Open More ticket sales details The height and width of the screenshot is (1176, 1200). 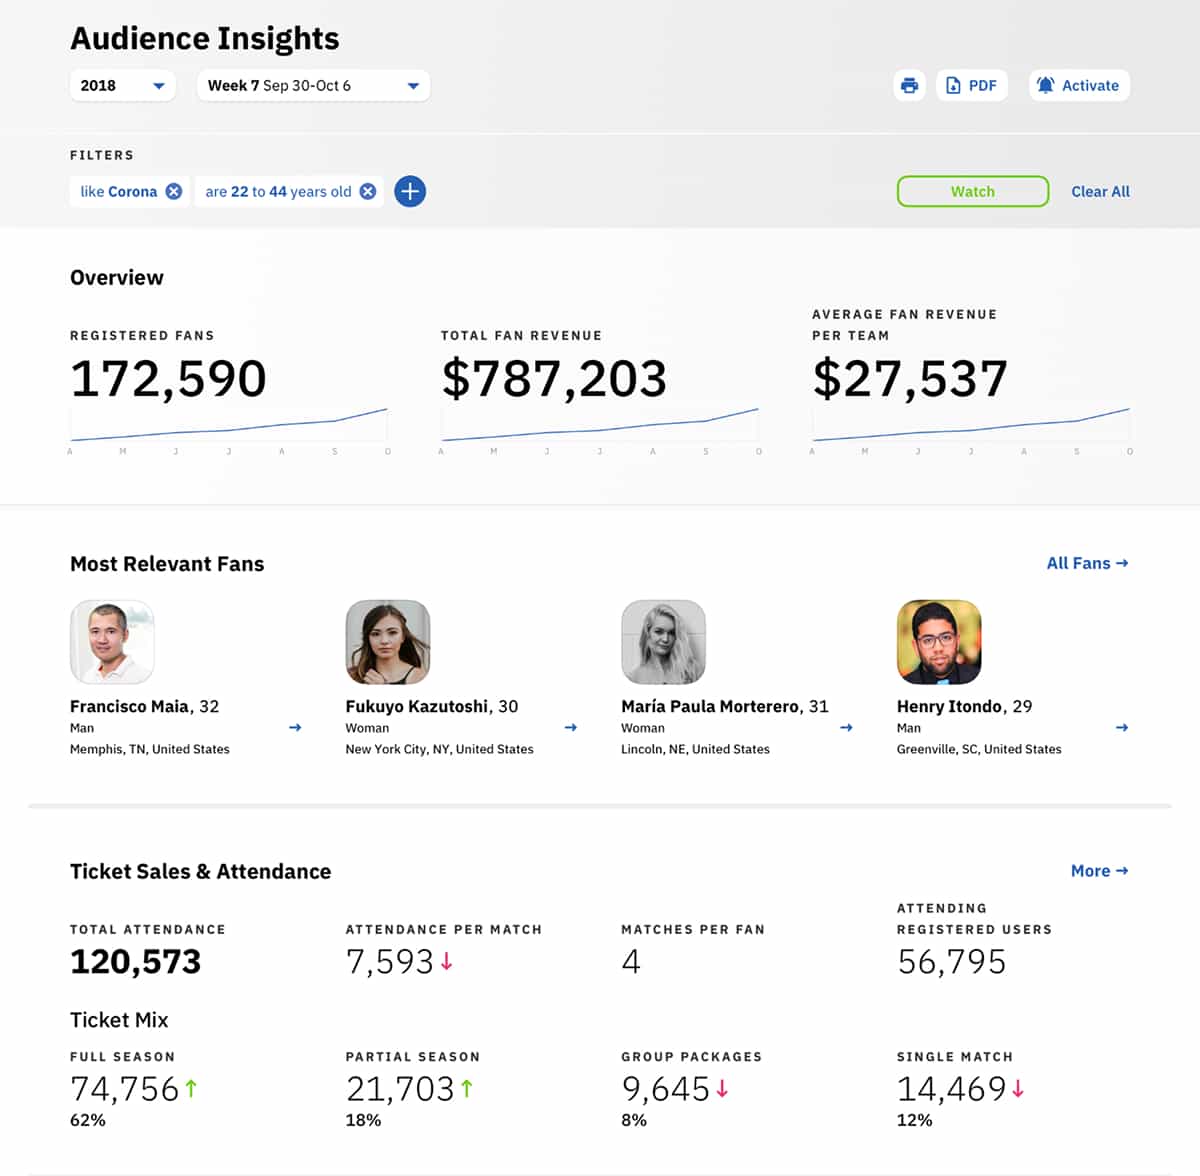pyautogui.click(x=1099, y=871)
